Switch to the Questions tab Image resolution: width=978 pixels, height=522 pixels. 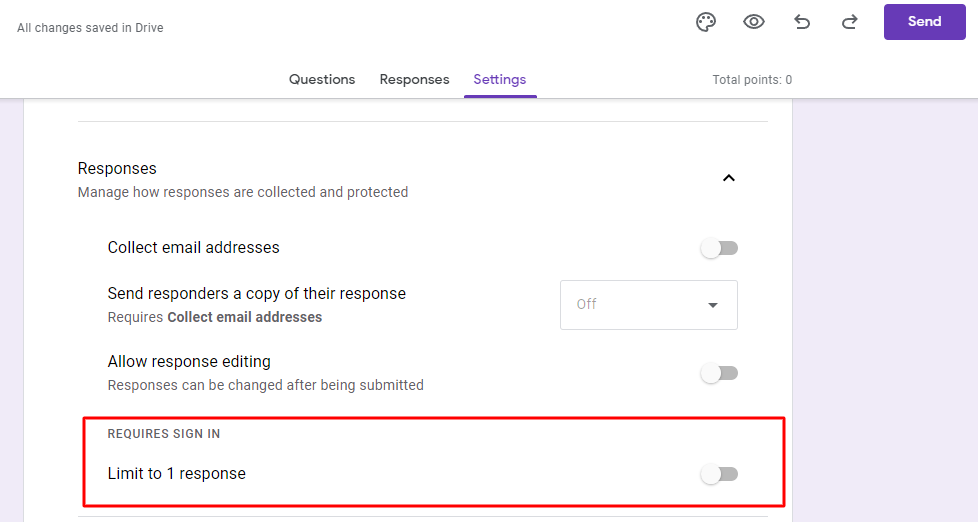tap(322, 79)
